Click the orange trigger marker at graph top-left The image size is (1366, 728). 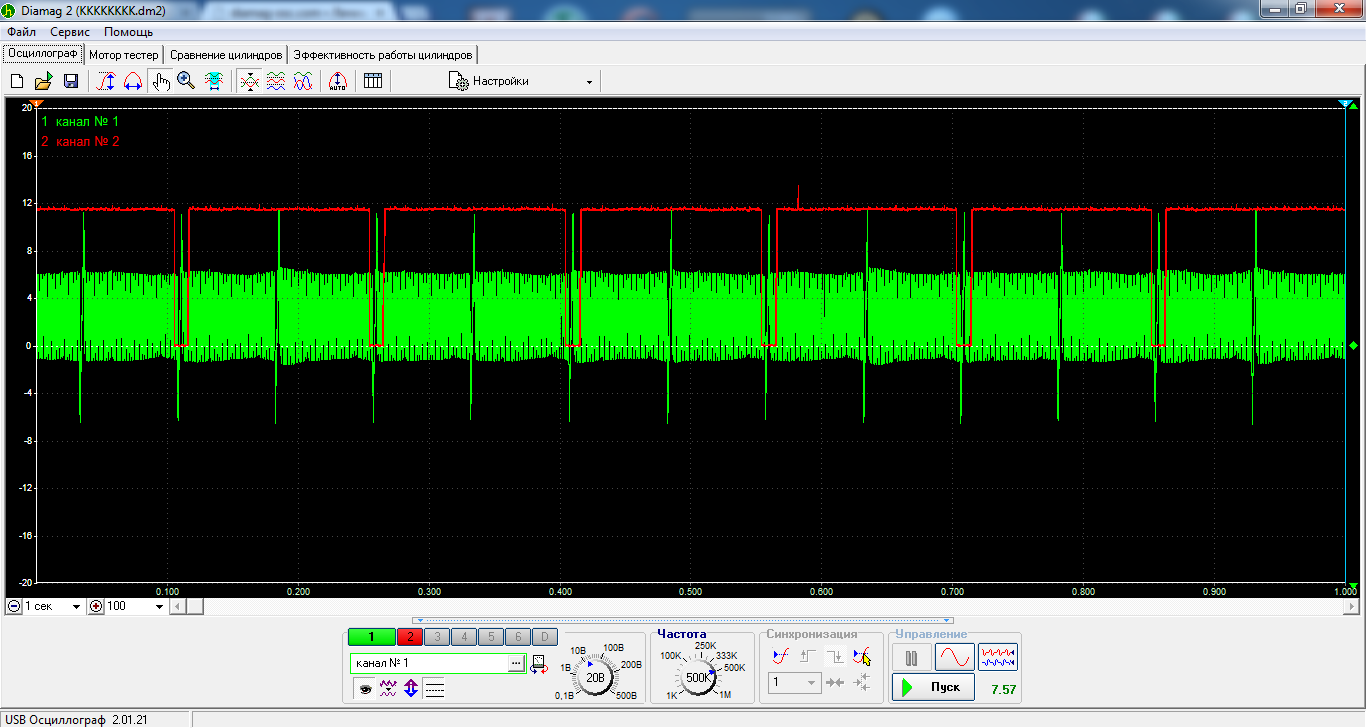tap(36, 103)
